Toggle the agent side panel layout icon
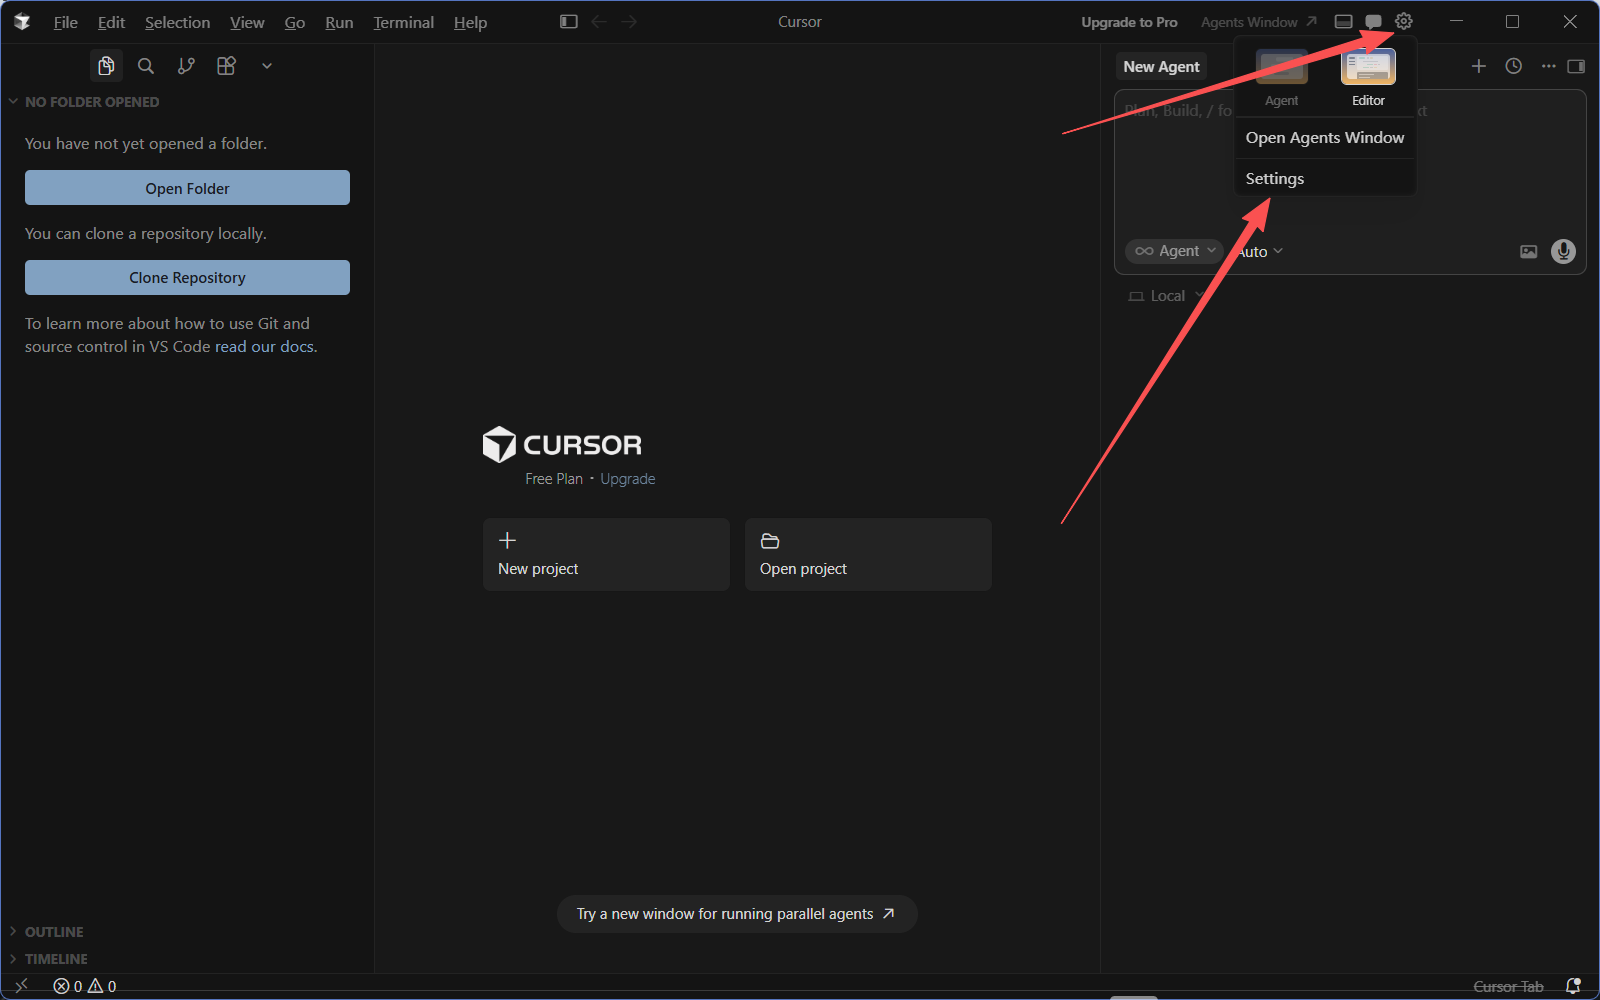This screenshot has height=1000, width=1600. (x=1576, y=66)
